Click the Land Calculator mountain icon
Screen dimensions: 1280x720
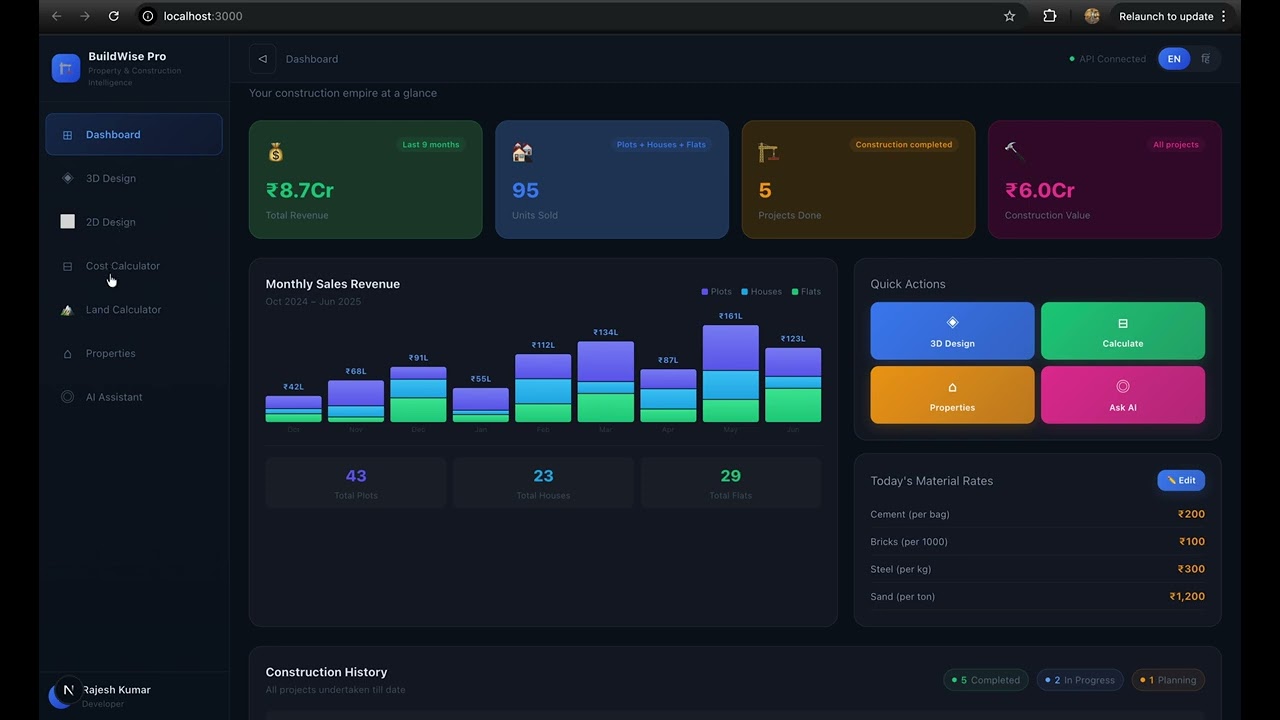(x=67, y=310)
